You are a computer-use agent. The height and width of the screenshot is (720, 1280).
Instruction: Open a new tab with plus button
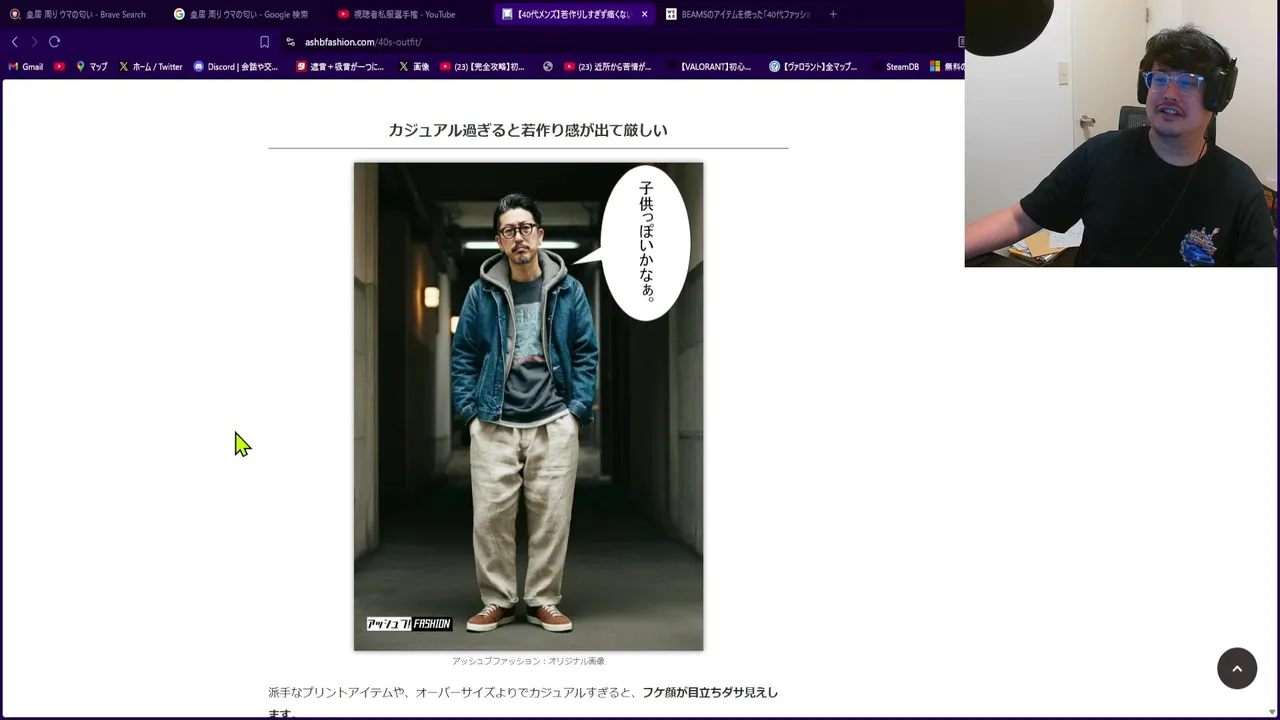coord(833,14)
